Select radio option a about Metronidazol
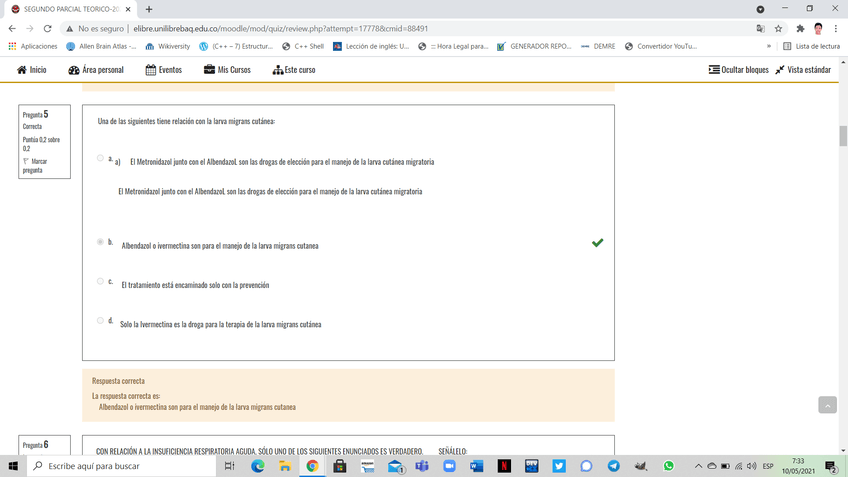The height and width of the screenshot is (477, 848). click(100, 158)
